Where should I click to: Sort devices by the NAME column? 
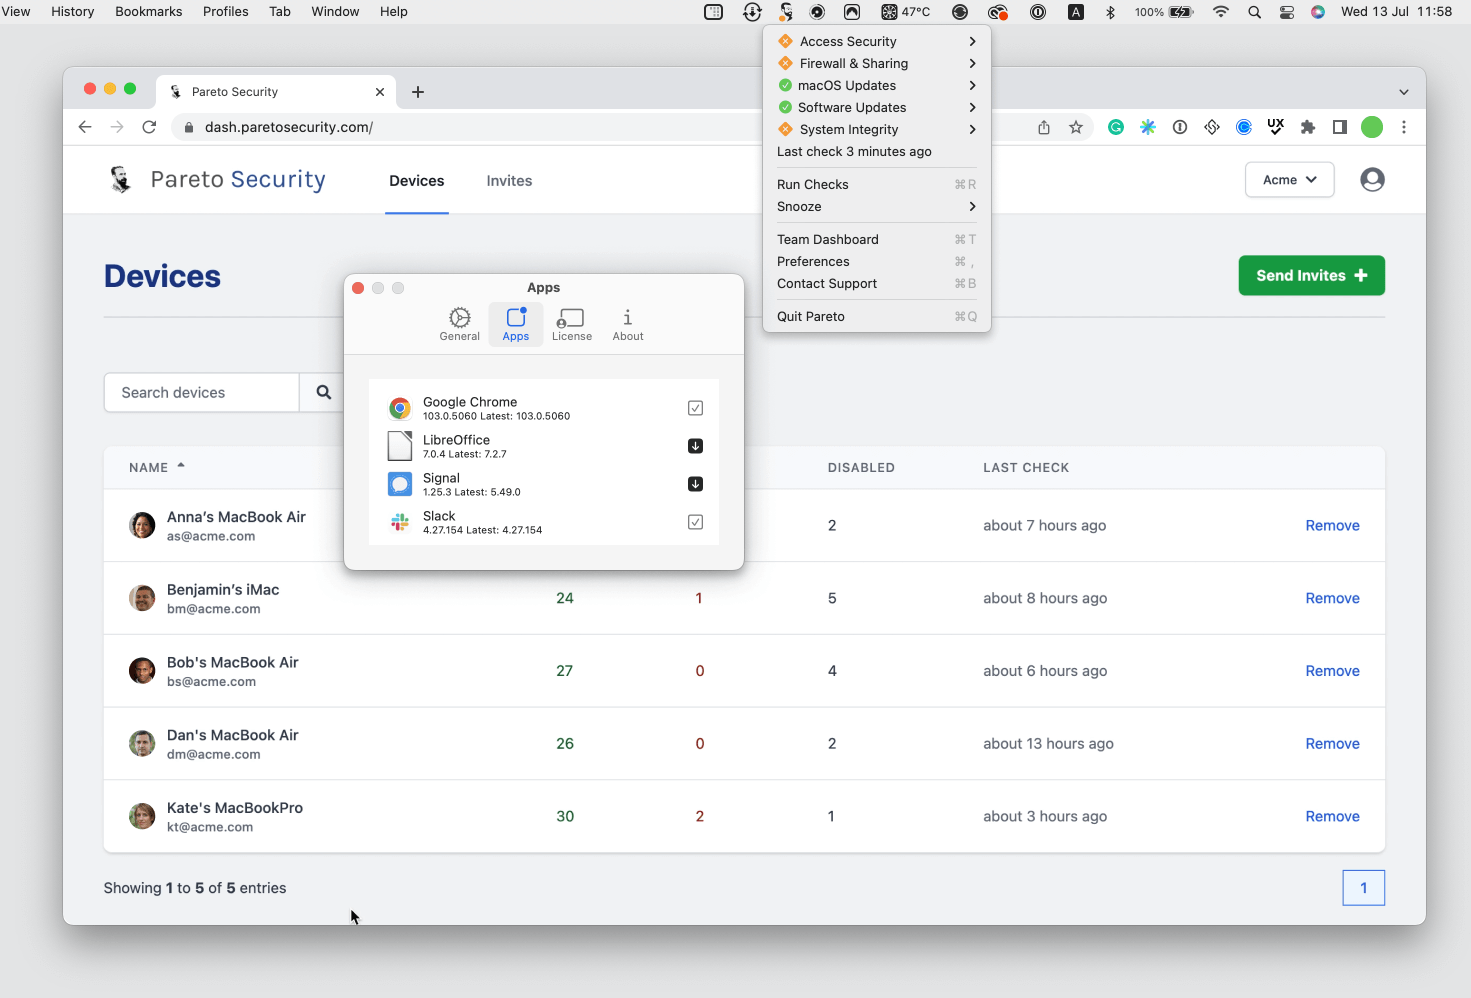tap(157, 467)
